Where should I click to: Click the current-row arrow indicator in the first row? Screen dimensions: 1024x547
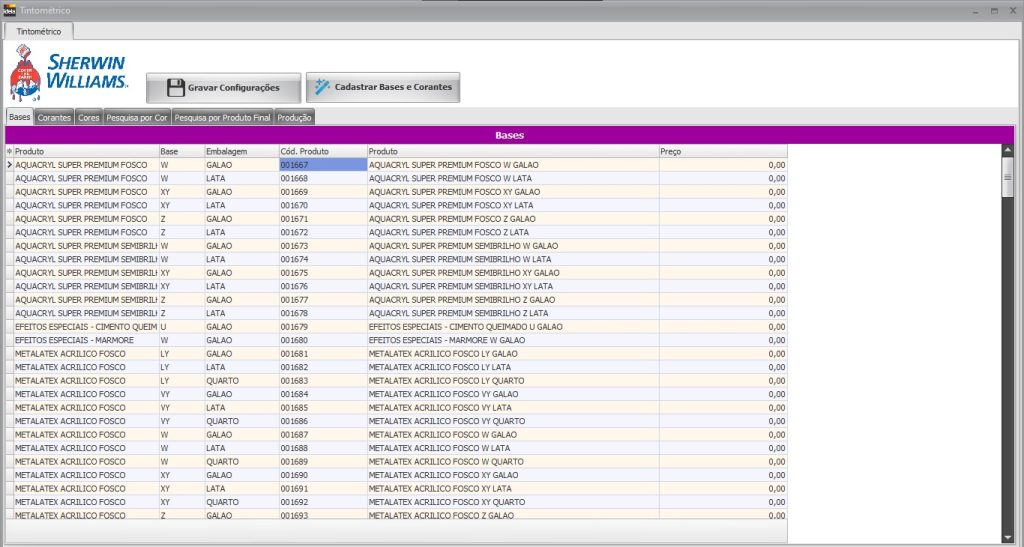pos(10,165)
